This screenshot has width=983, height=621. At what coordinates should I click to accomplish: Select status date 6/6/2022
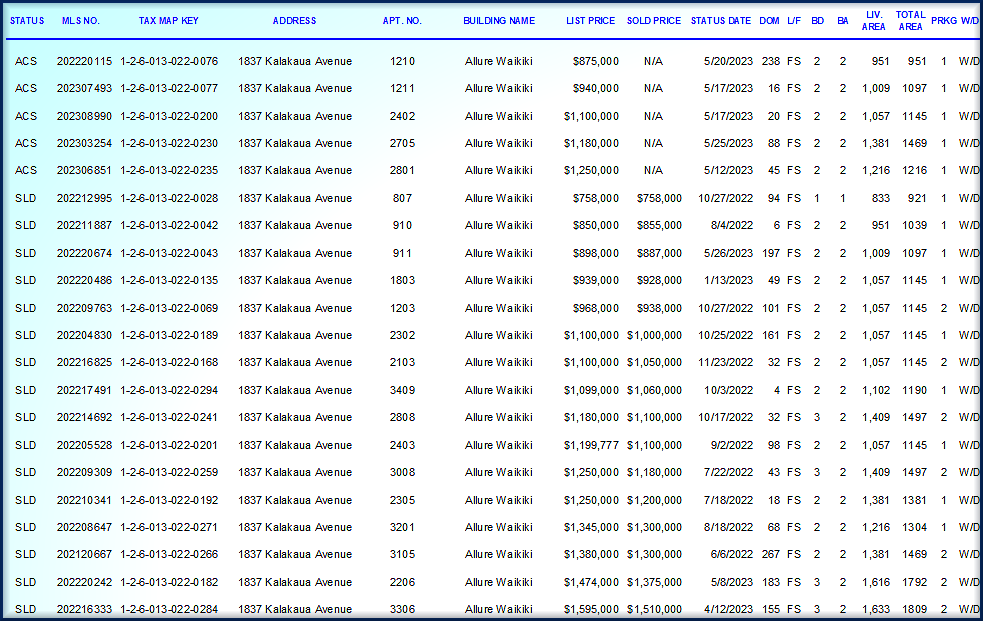pyautogui.click(x=732, y=555)
